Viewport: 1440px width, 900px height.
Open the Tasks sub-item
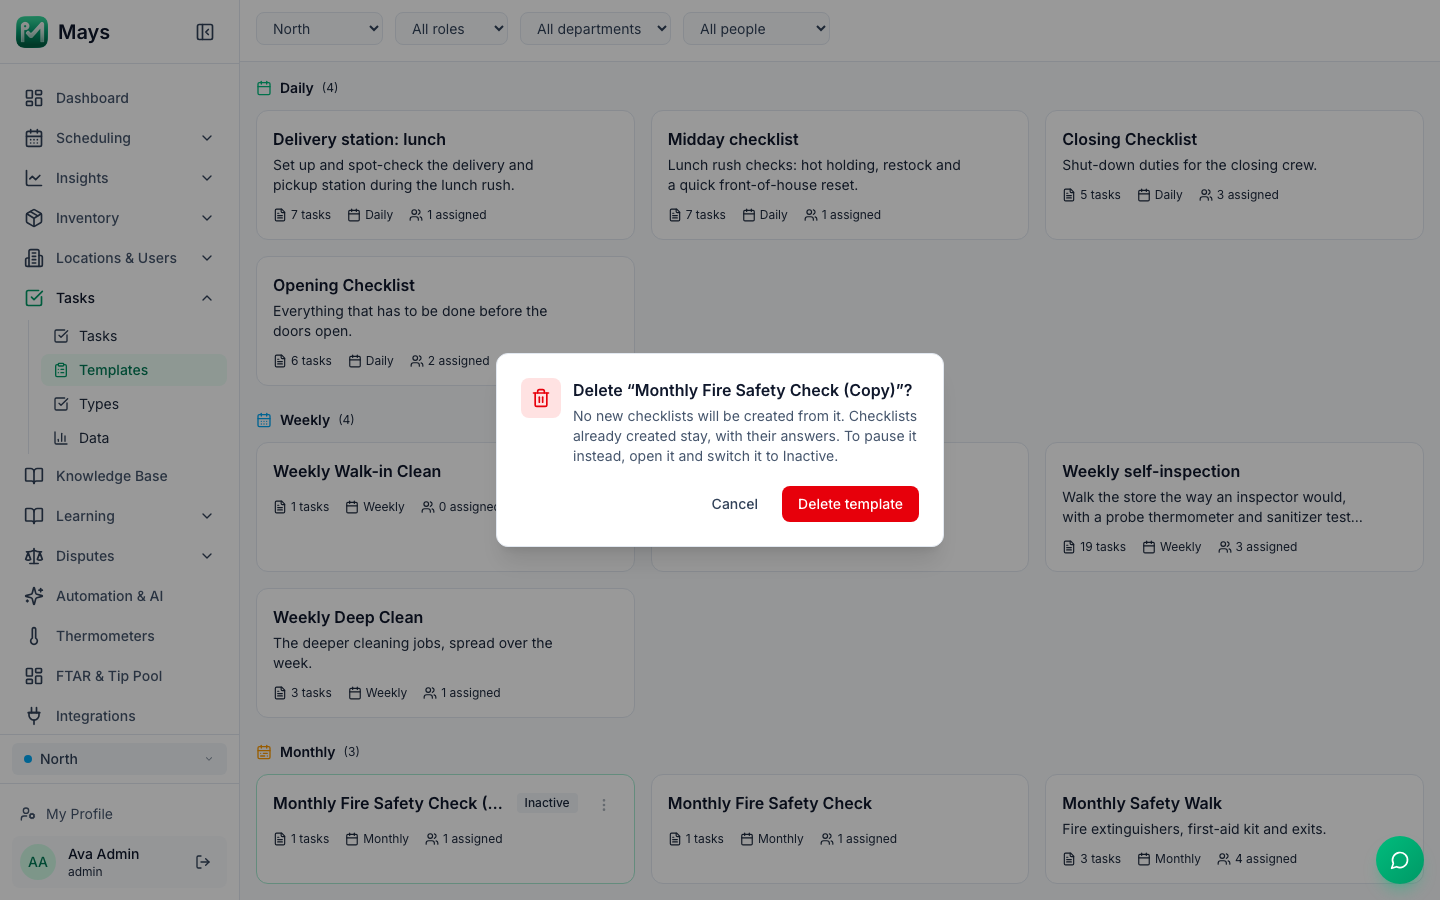(x=134, y=336)
